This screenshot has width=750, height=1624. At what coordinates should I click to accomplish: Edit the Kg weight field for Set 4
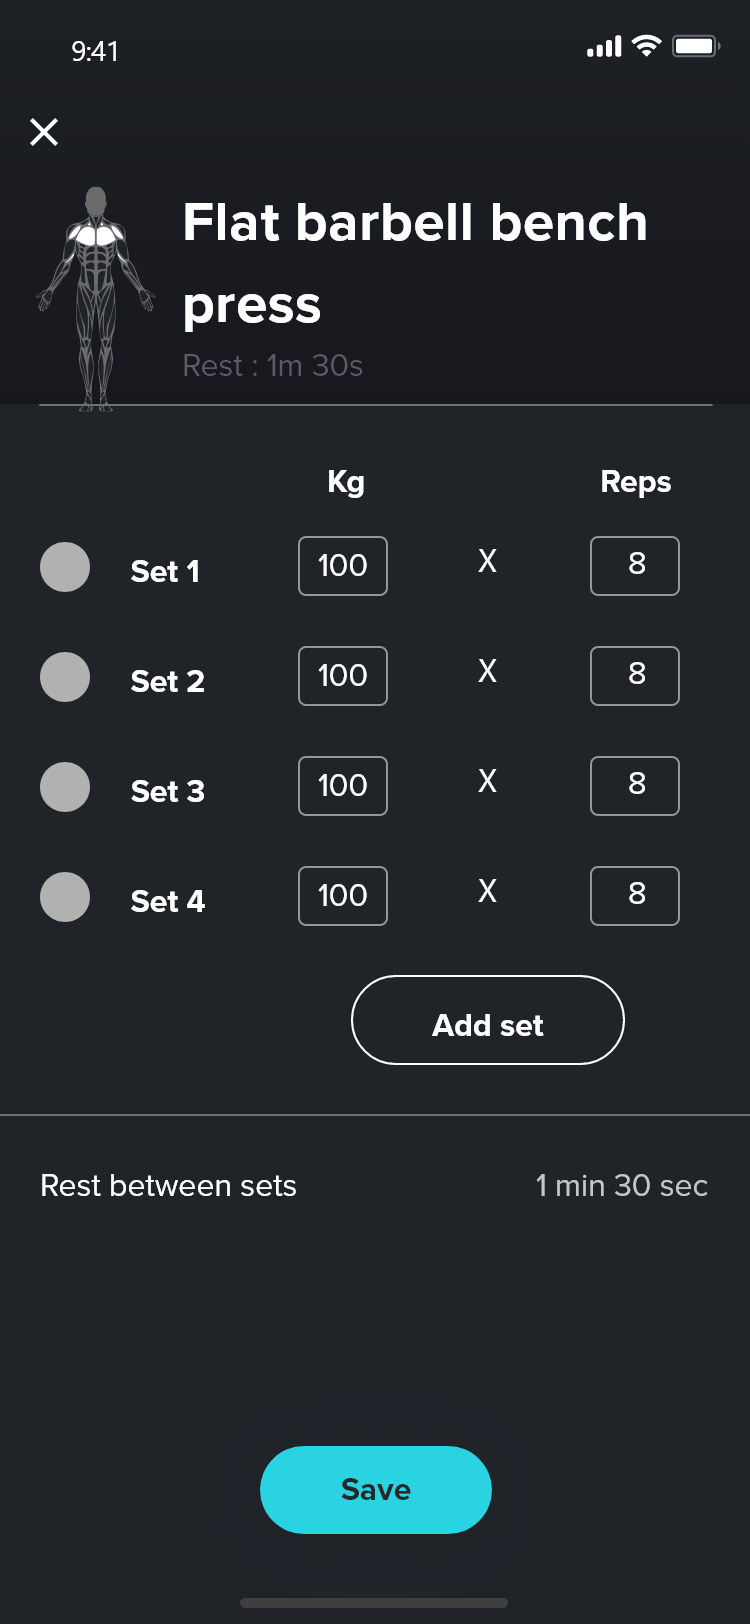pyautogui.click(x=343, y=896)
